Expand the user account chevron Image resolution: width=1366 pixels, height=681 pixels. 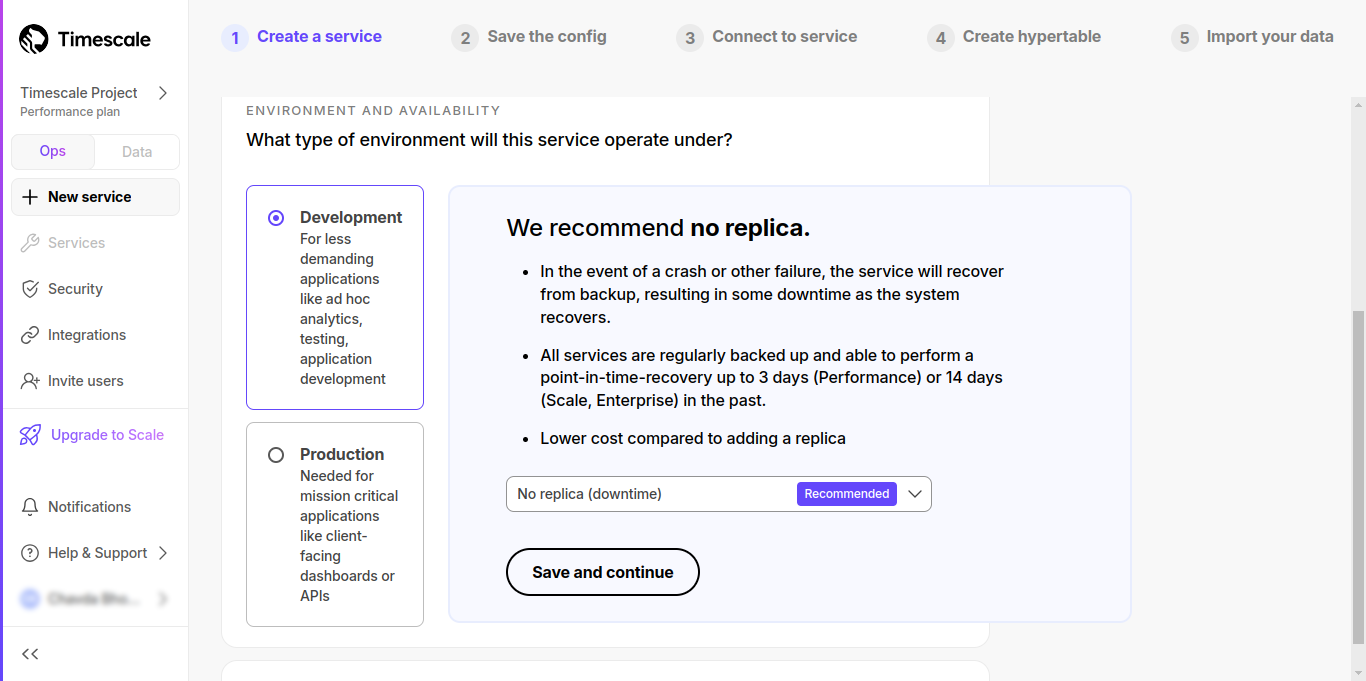[x=163, y=599]
